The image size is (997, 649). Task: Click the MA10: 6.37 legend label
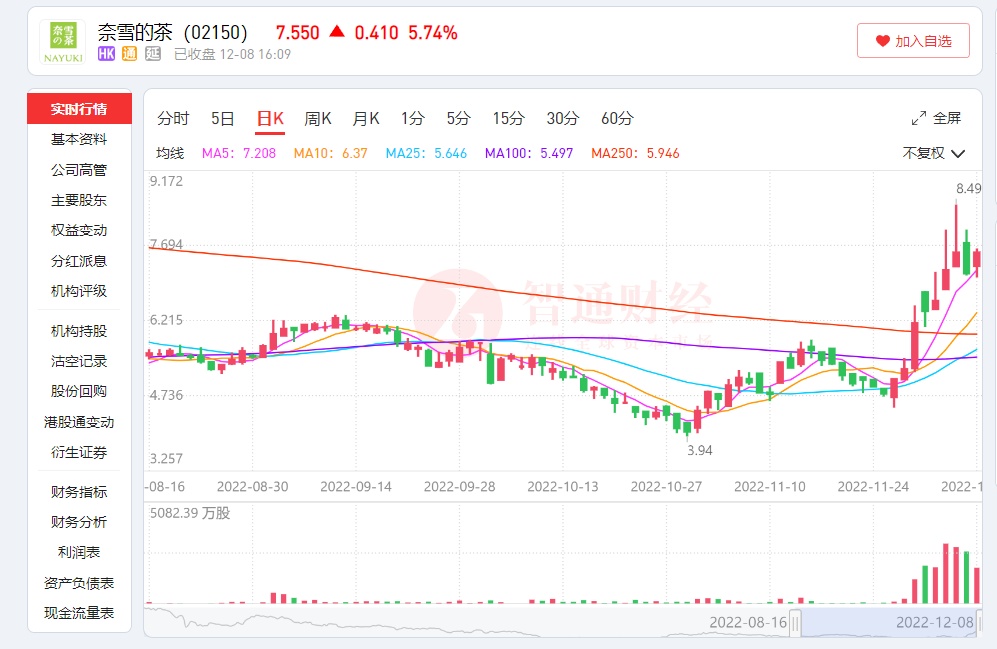point(330,153)
